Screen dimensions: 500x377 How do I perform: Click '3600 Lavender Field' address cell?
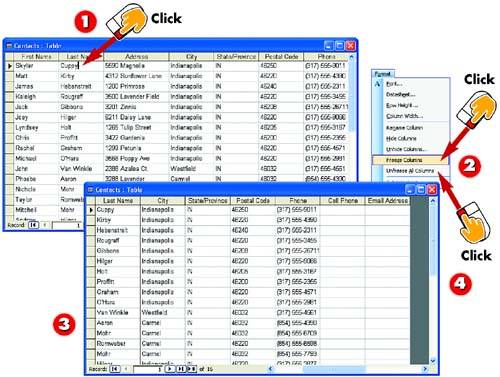136,97
